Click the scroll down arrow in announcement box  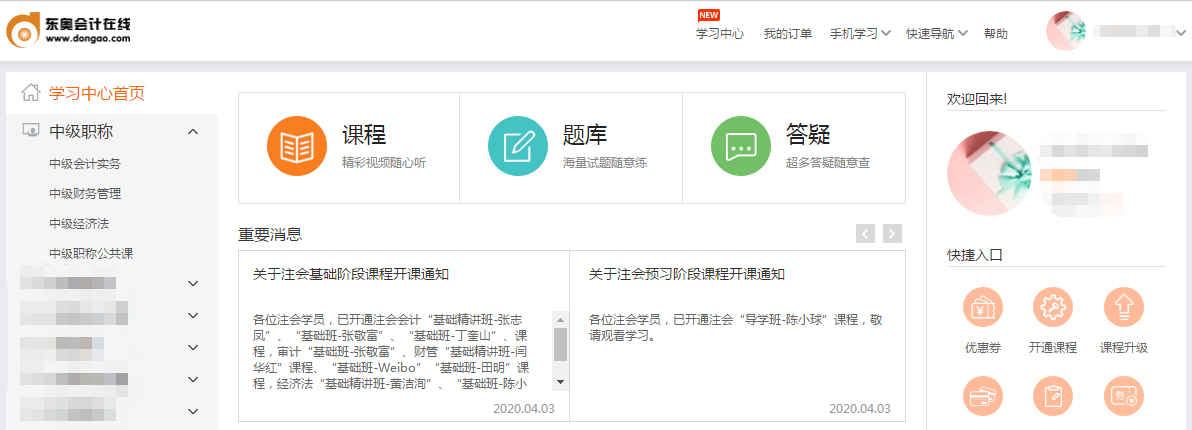(x=560, y=382)
